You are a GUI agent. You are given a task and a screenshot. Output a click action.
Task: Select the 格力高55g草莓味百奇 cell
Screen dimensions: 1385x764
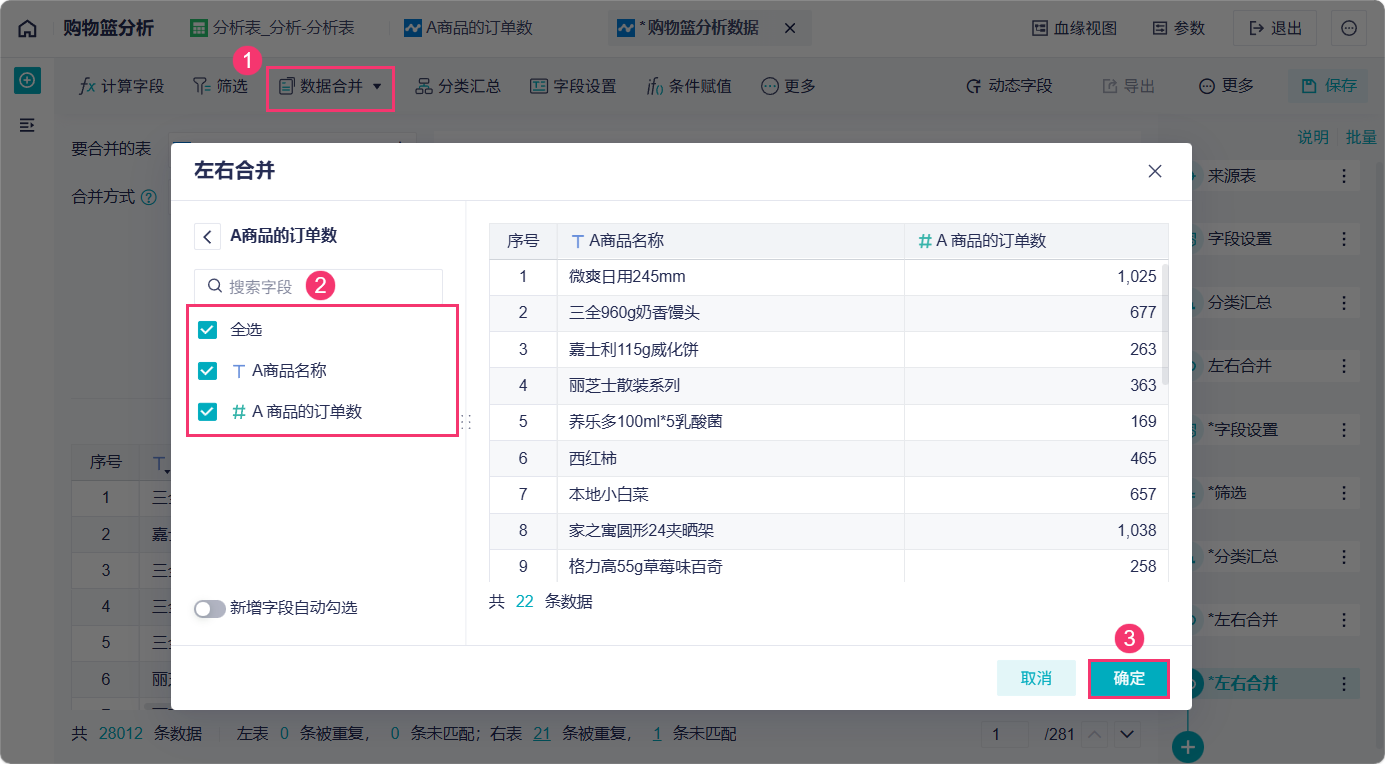(x=730, y=566)
